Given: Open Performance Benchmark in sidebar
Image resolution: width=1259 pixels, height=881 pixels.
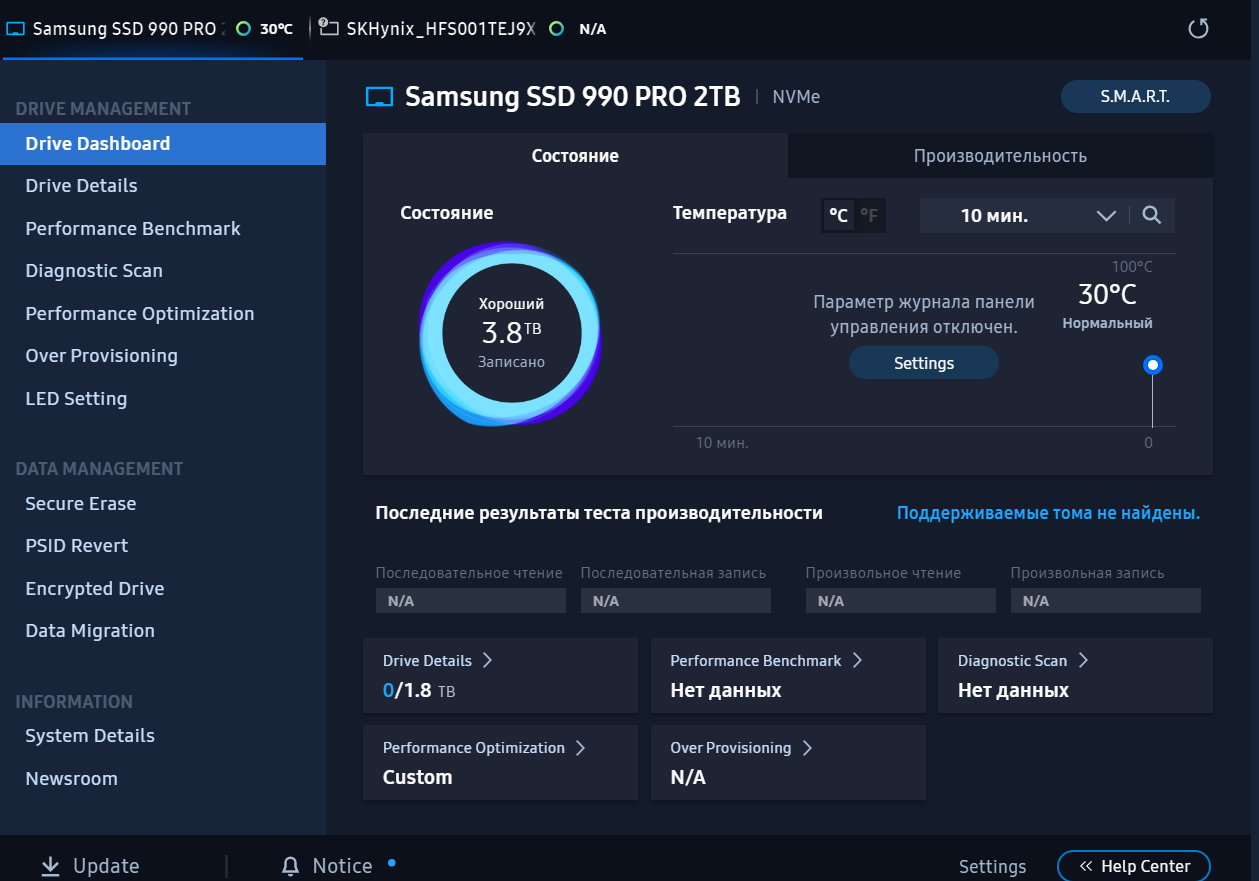Looking at the screenshot, I should 163,229.
